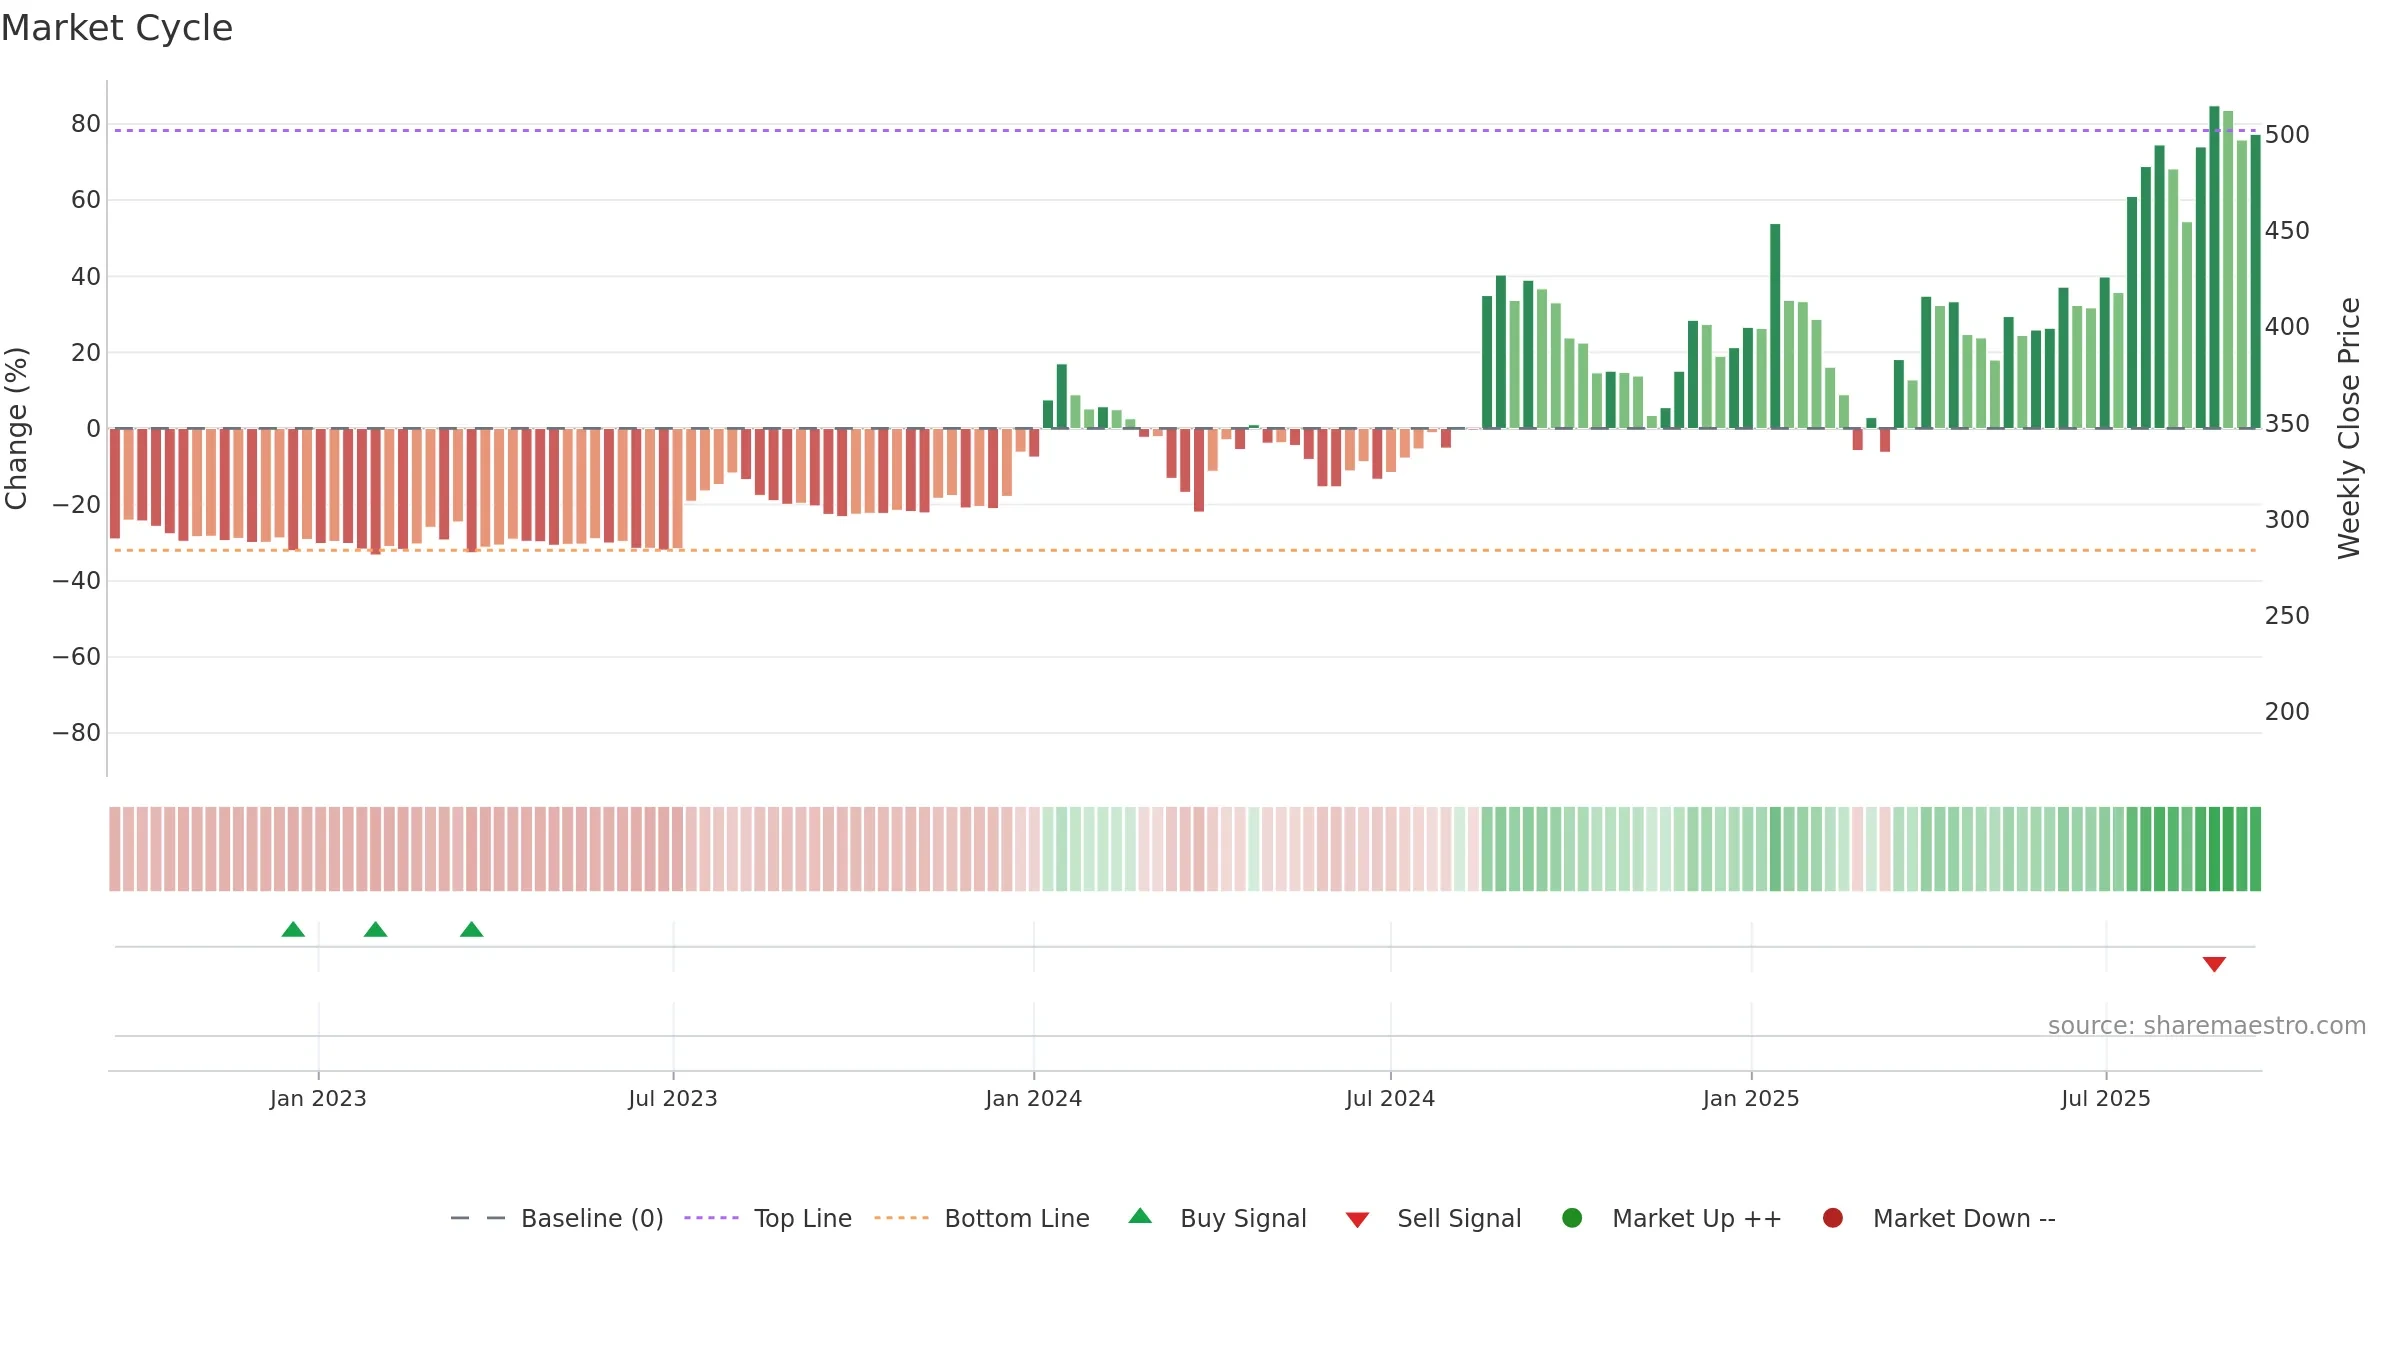Toggle the Market Up ++ legend entry
2400x1350 pixels.
1671,1218
